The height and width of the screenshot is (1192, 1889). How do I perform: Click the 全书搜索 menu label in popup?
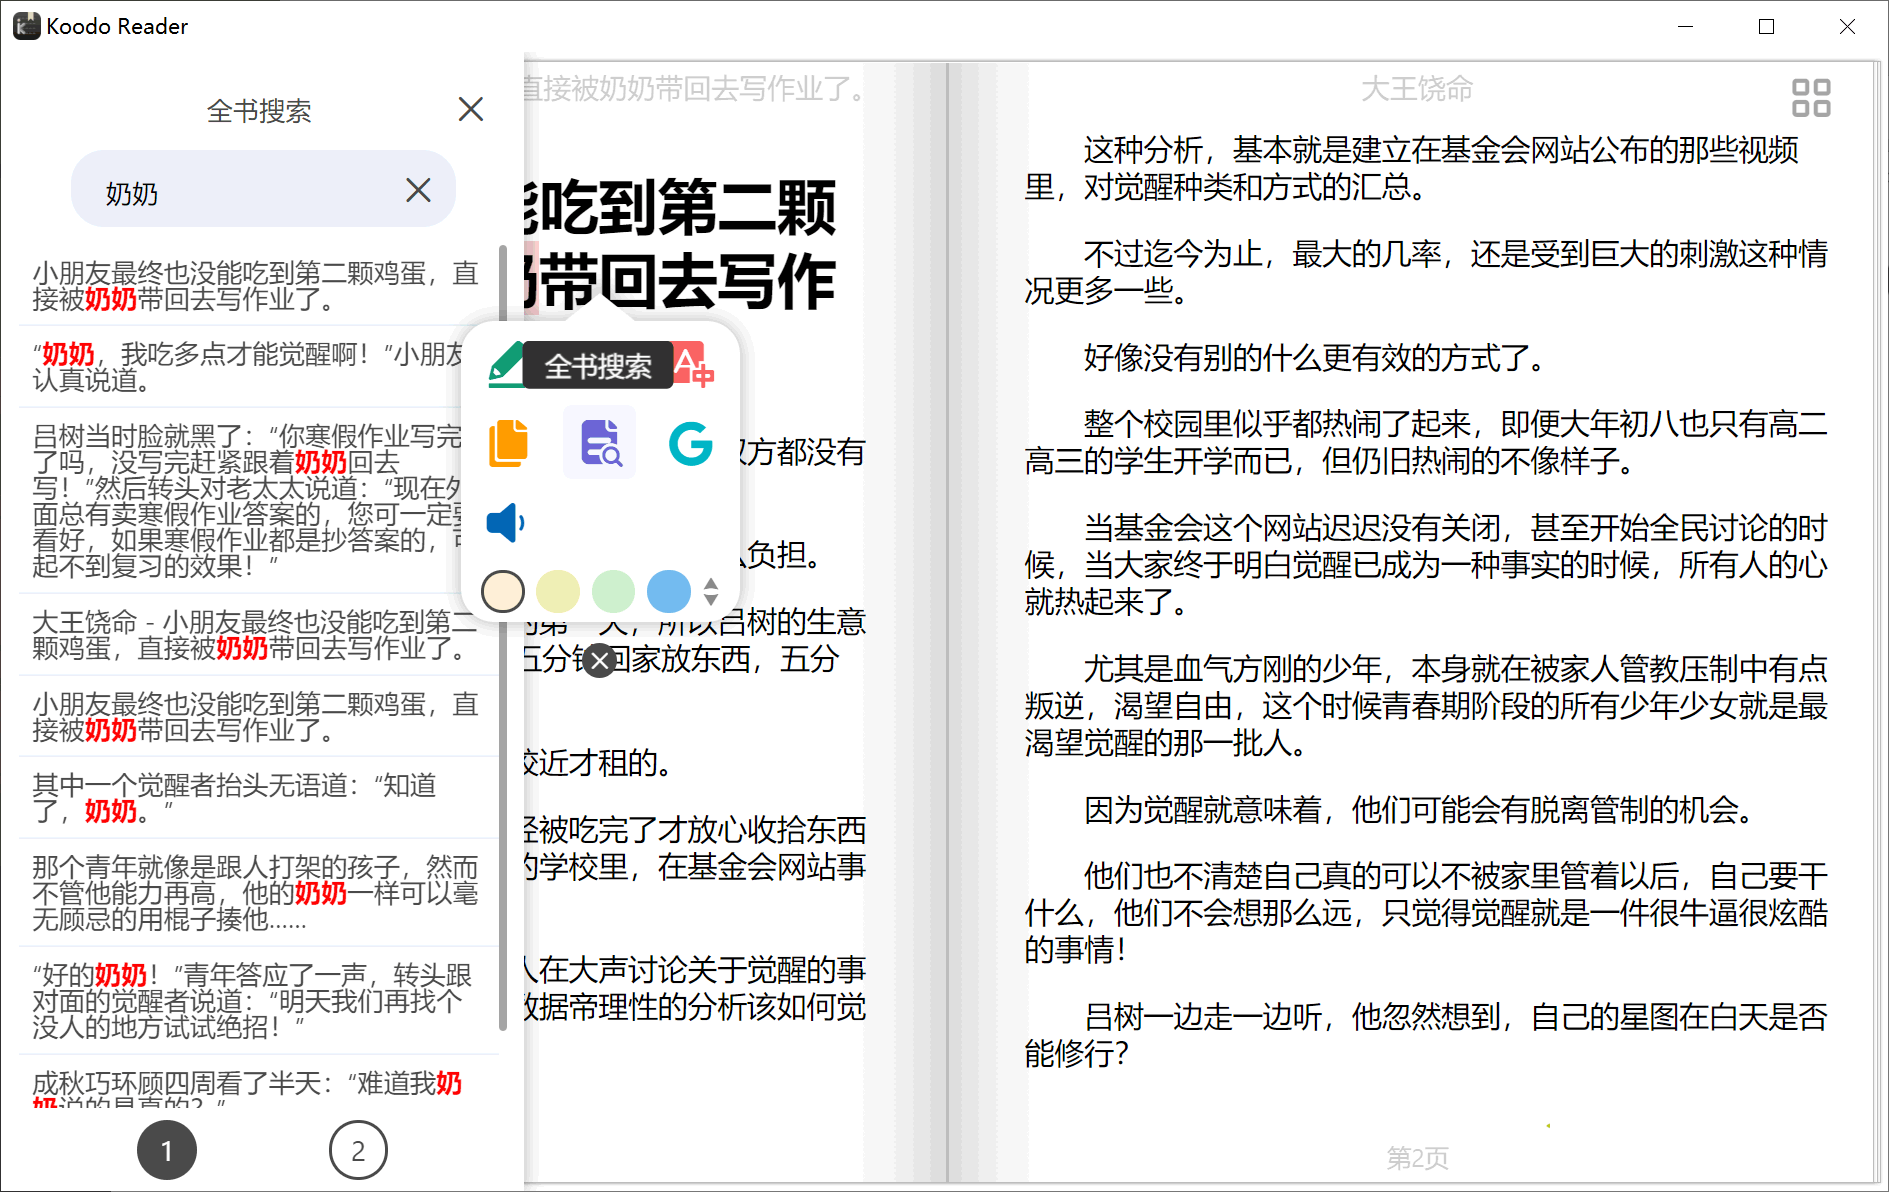[x=600, y=366]
